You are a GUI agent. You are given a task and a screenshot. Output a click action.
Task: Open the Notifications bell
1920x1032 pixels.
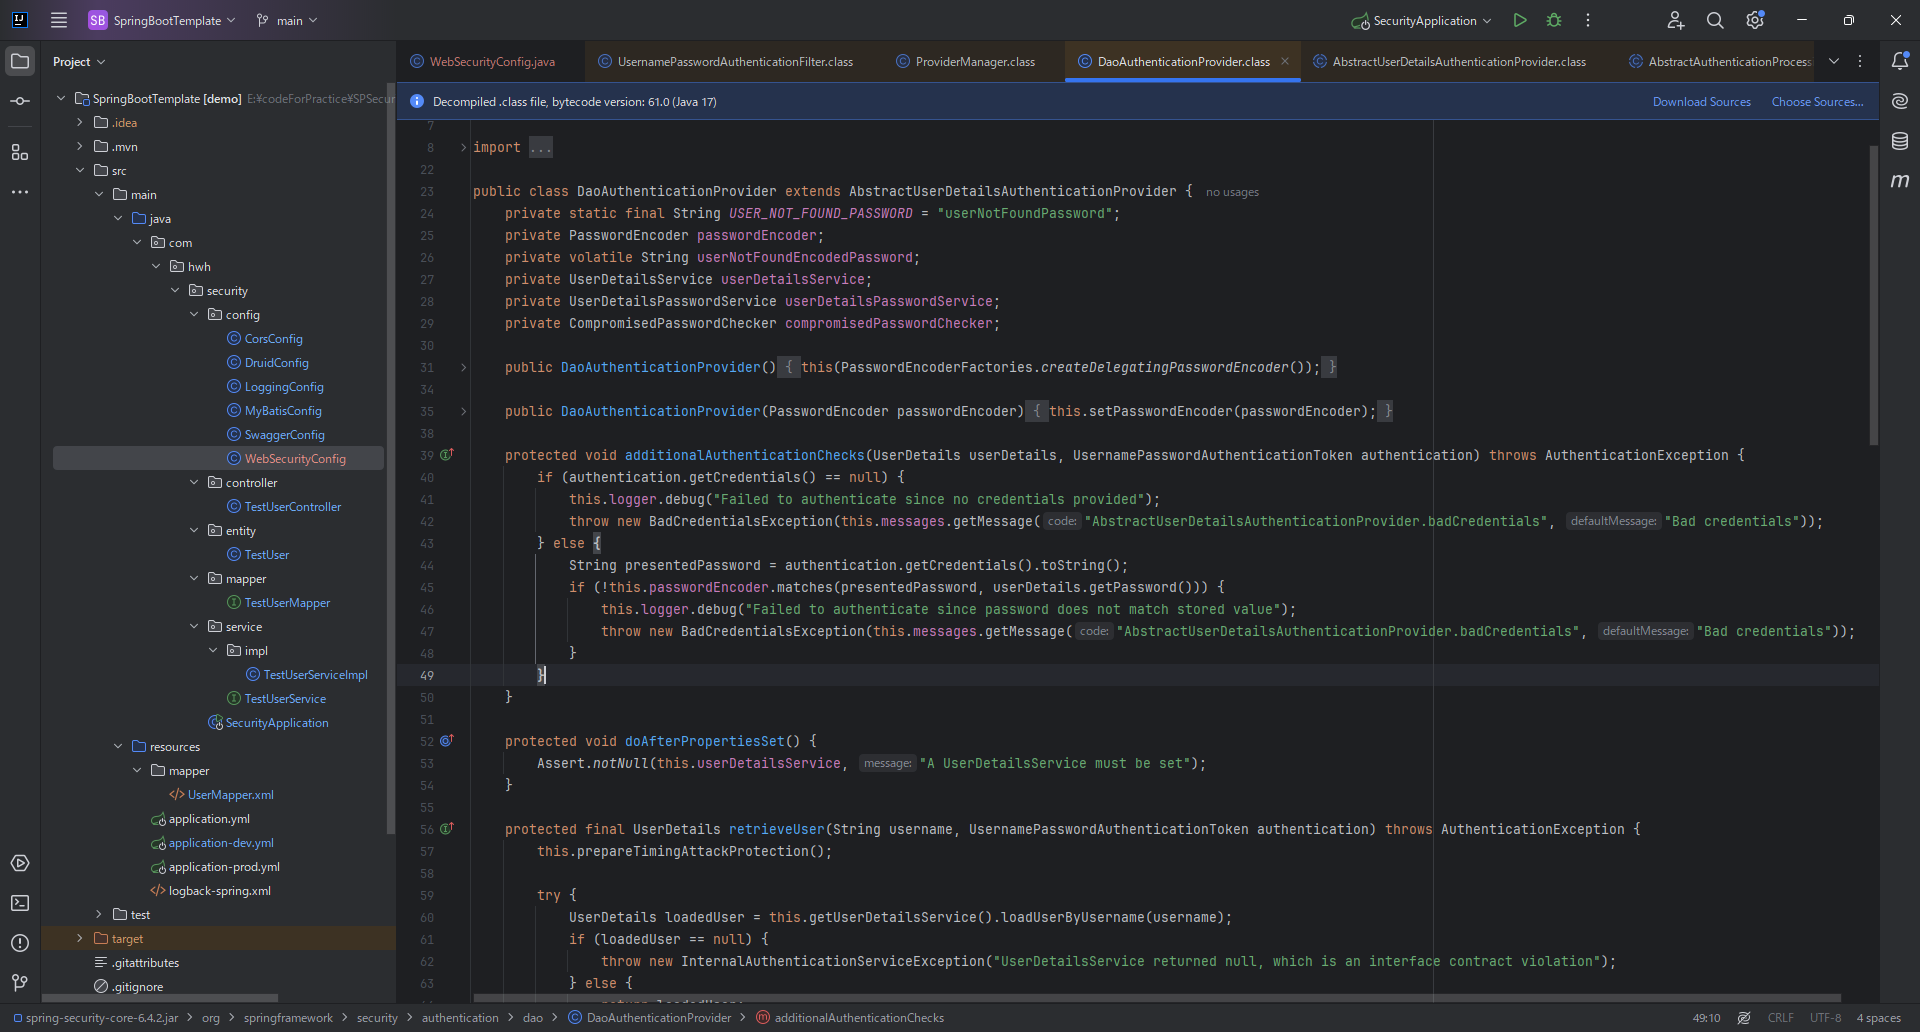[1900, 61]
